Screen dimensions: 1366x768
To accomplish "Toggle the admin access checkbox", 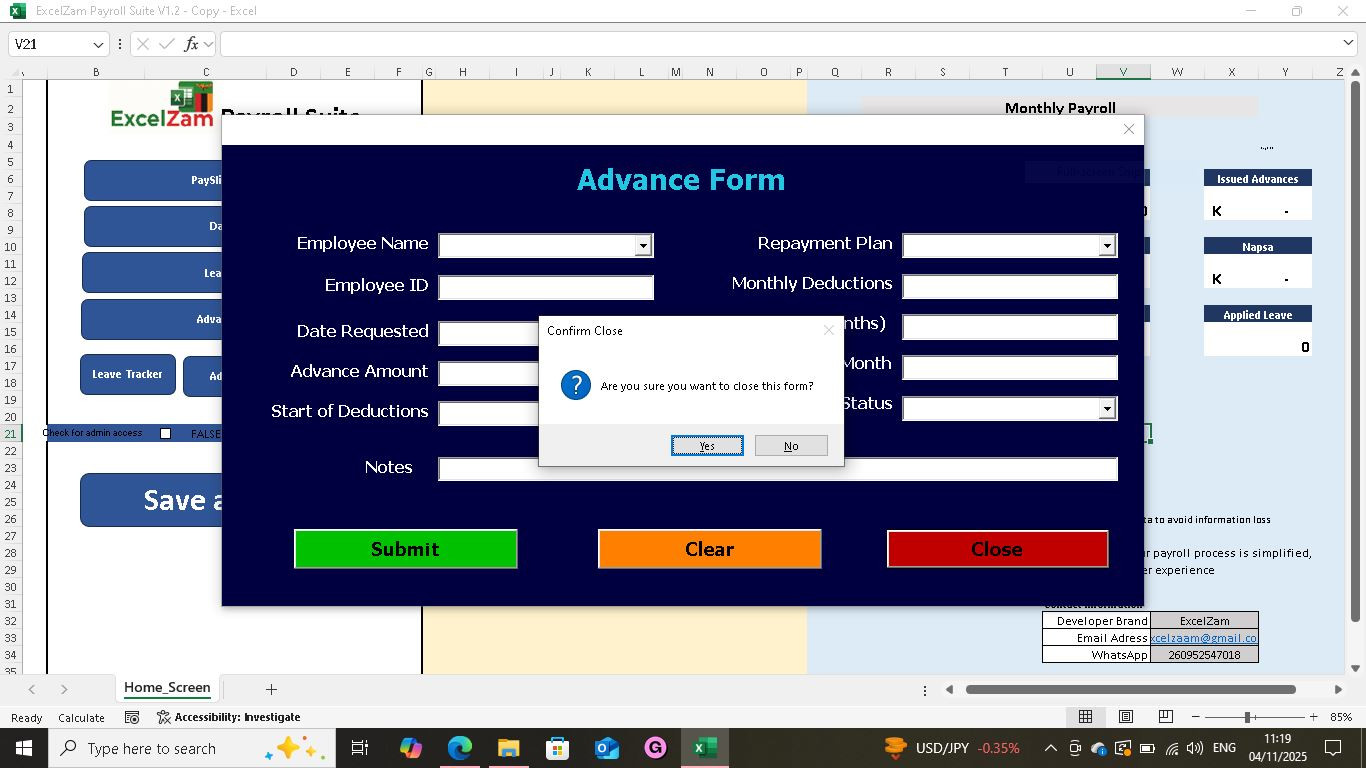I will (166, 433).
